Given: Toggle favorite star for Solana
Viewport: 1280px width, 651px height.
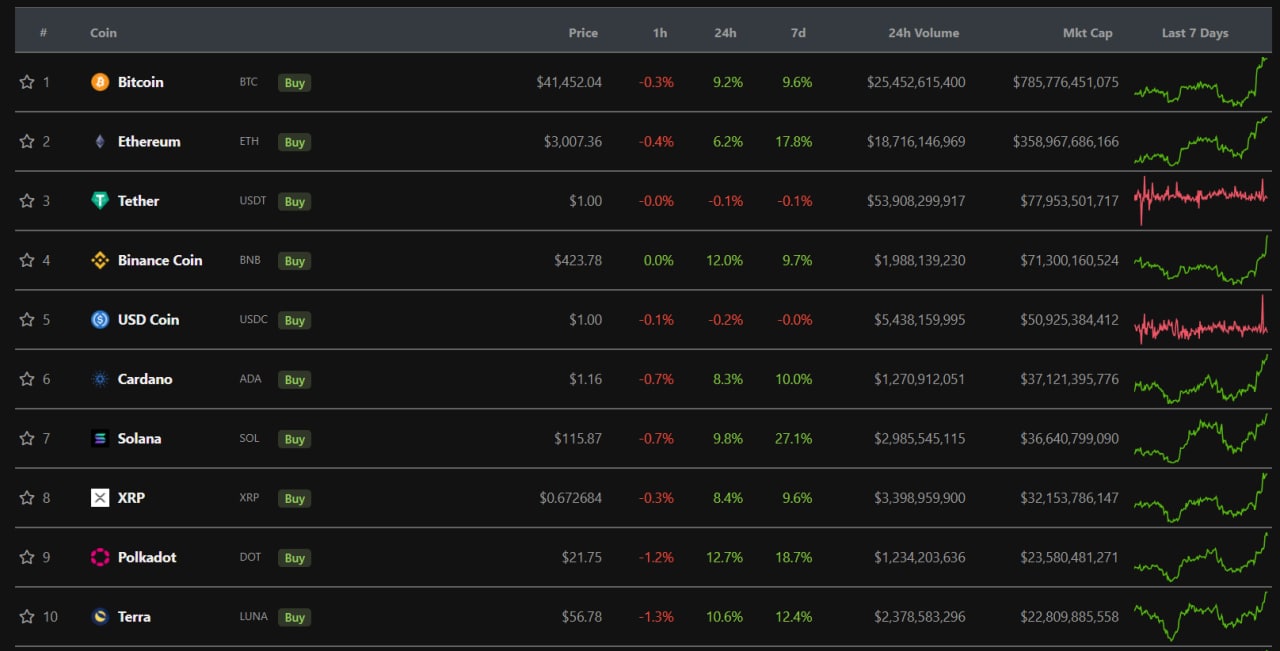Looking at the screenshot, I should [x=27, y=438].
